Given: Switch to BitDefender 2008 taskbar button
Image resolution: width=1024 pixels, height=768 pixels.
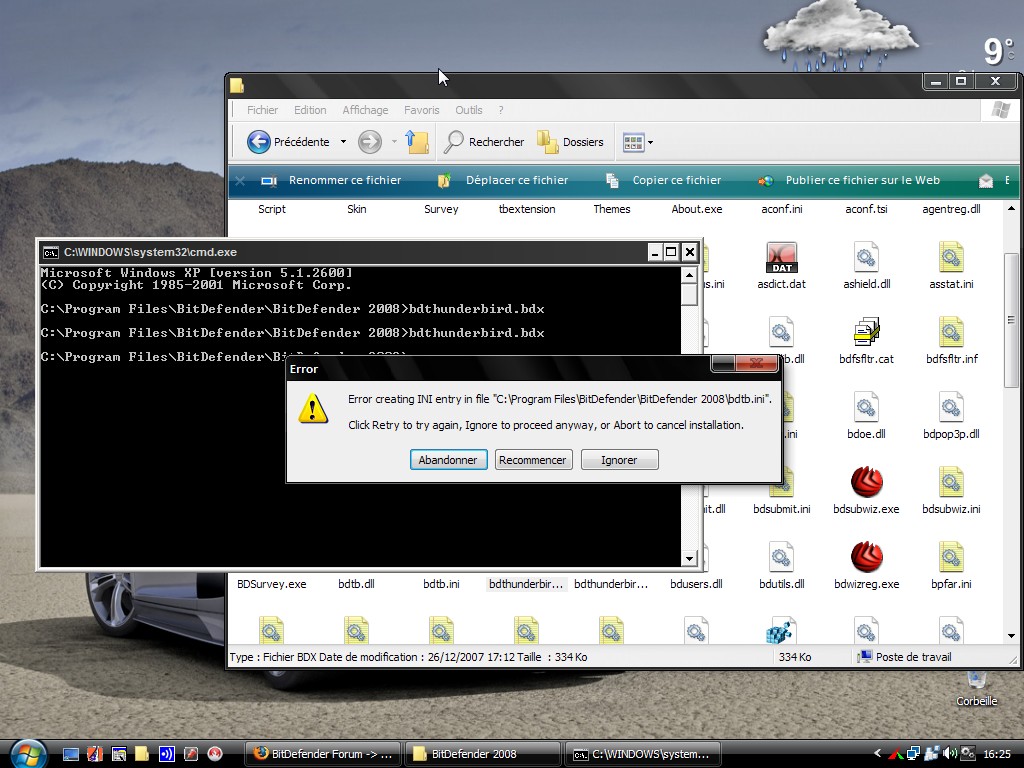Looking at the screenshot, I should tap(483, 754).
